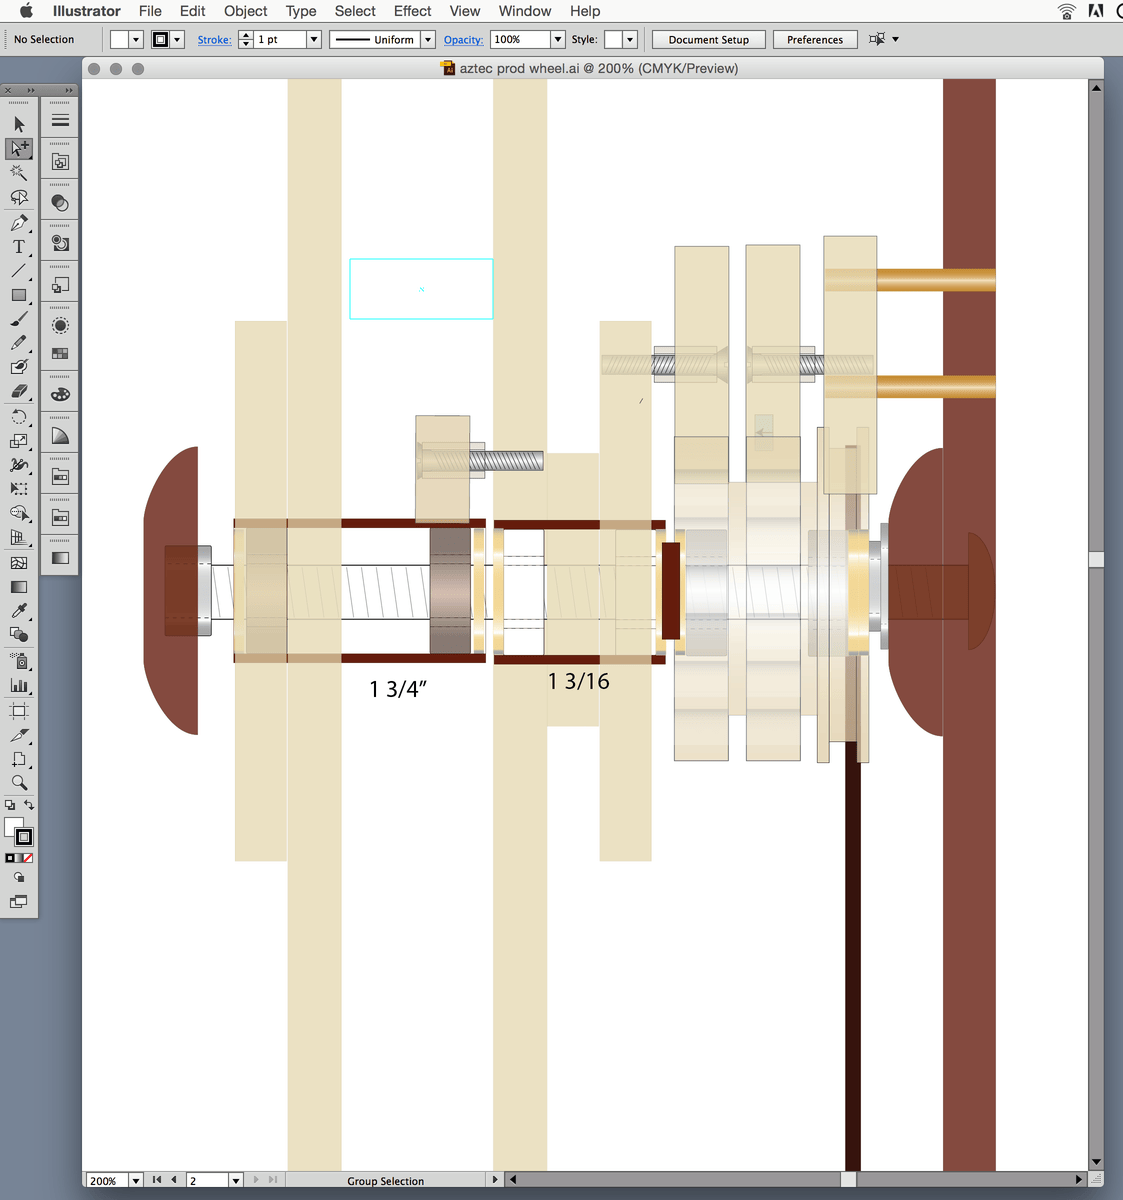Select the Magic Wand tool
This screenshot has width=1123, height=1200.
[x=18, y=171]
